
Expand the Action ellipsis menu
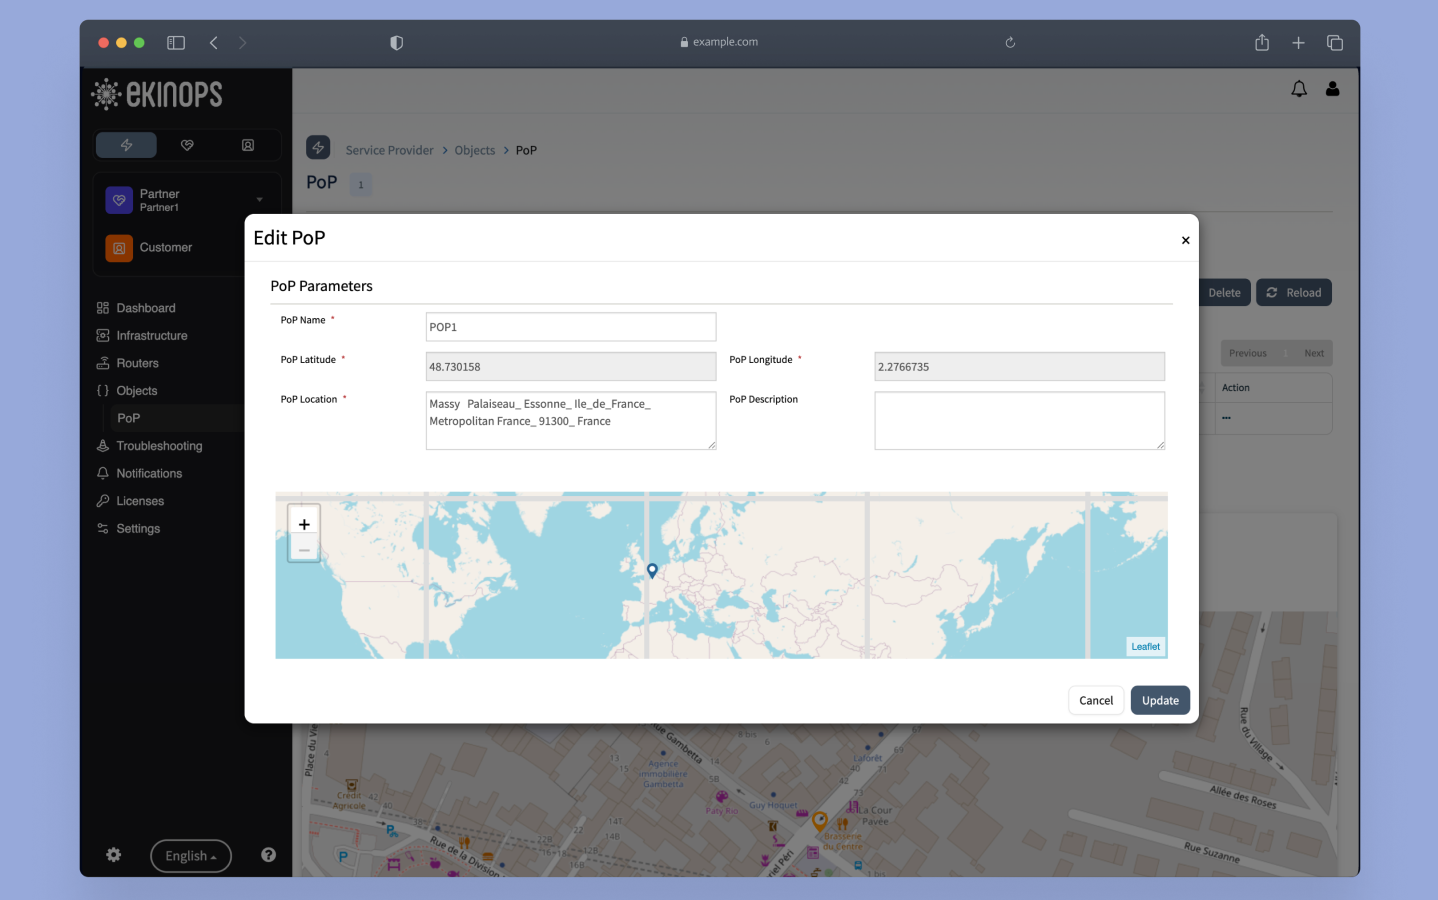[1226, 418]
